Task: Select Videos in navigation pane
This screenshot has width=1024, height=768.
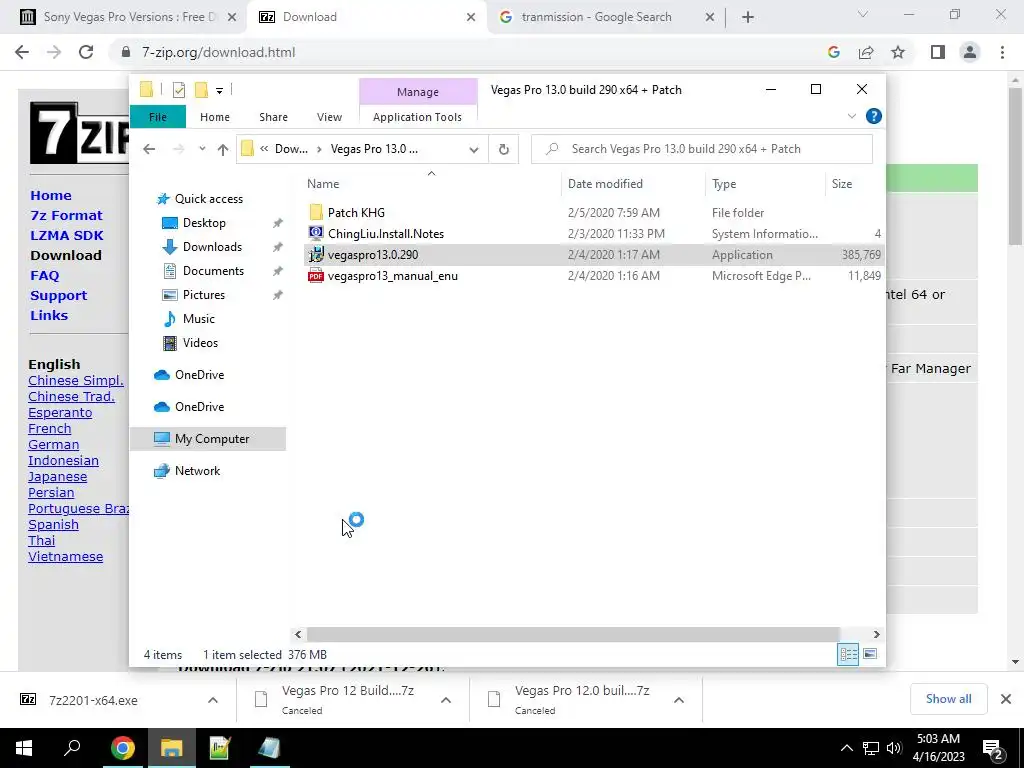Action: [200, 343]
